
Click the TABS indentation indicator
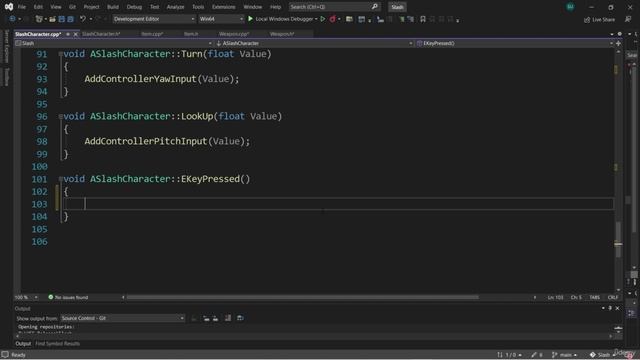click(595, 297)
